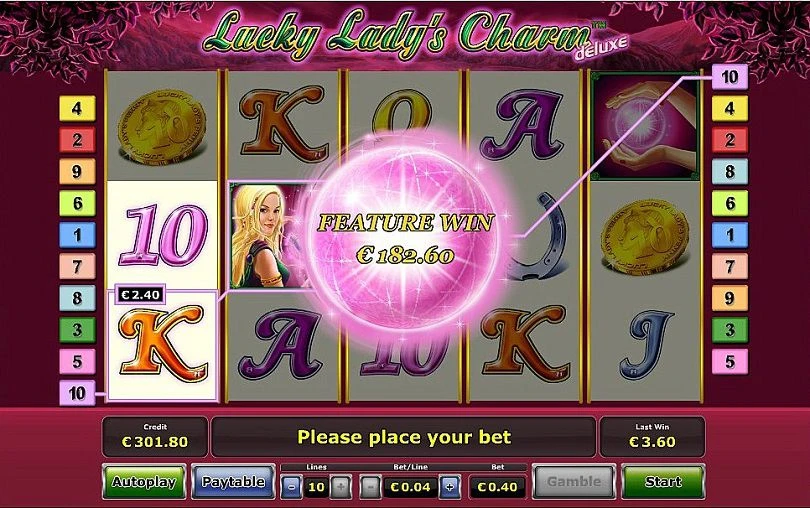Decrease the number of lines with minus
The image size is (810, 508).
(291, 487)
